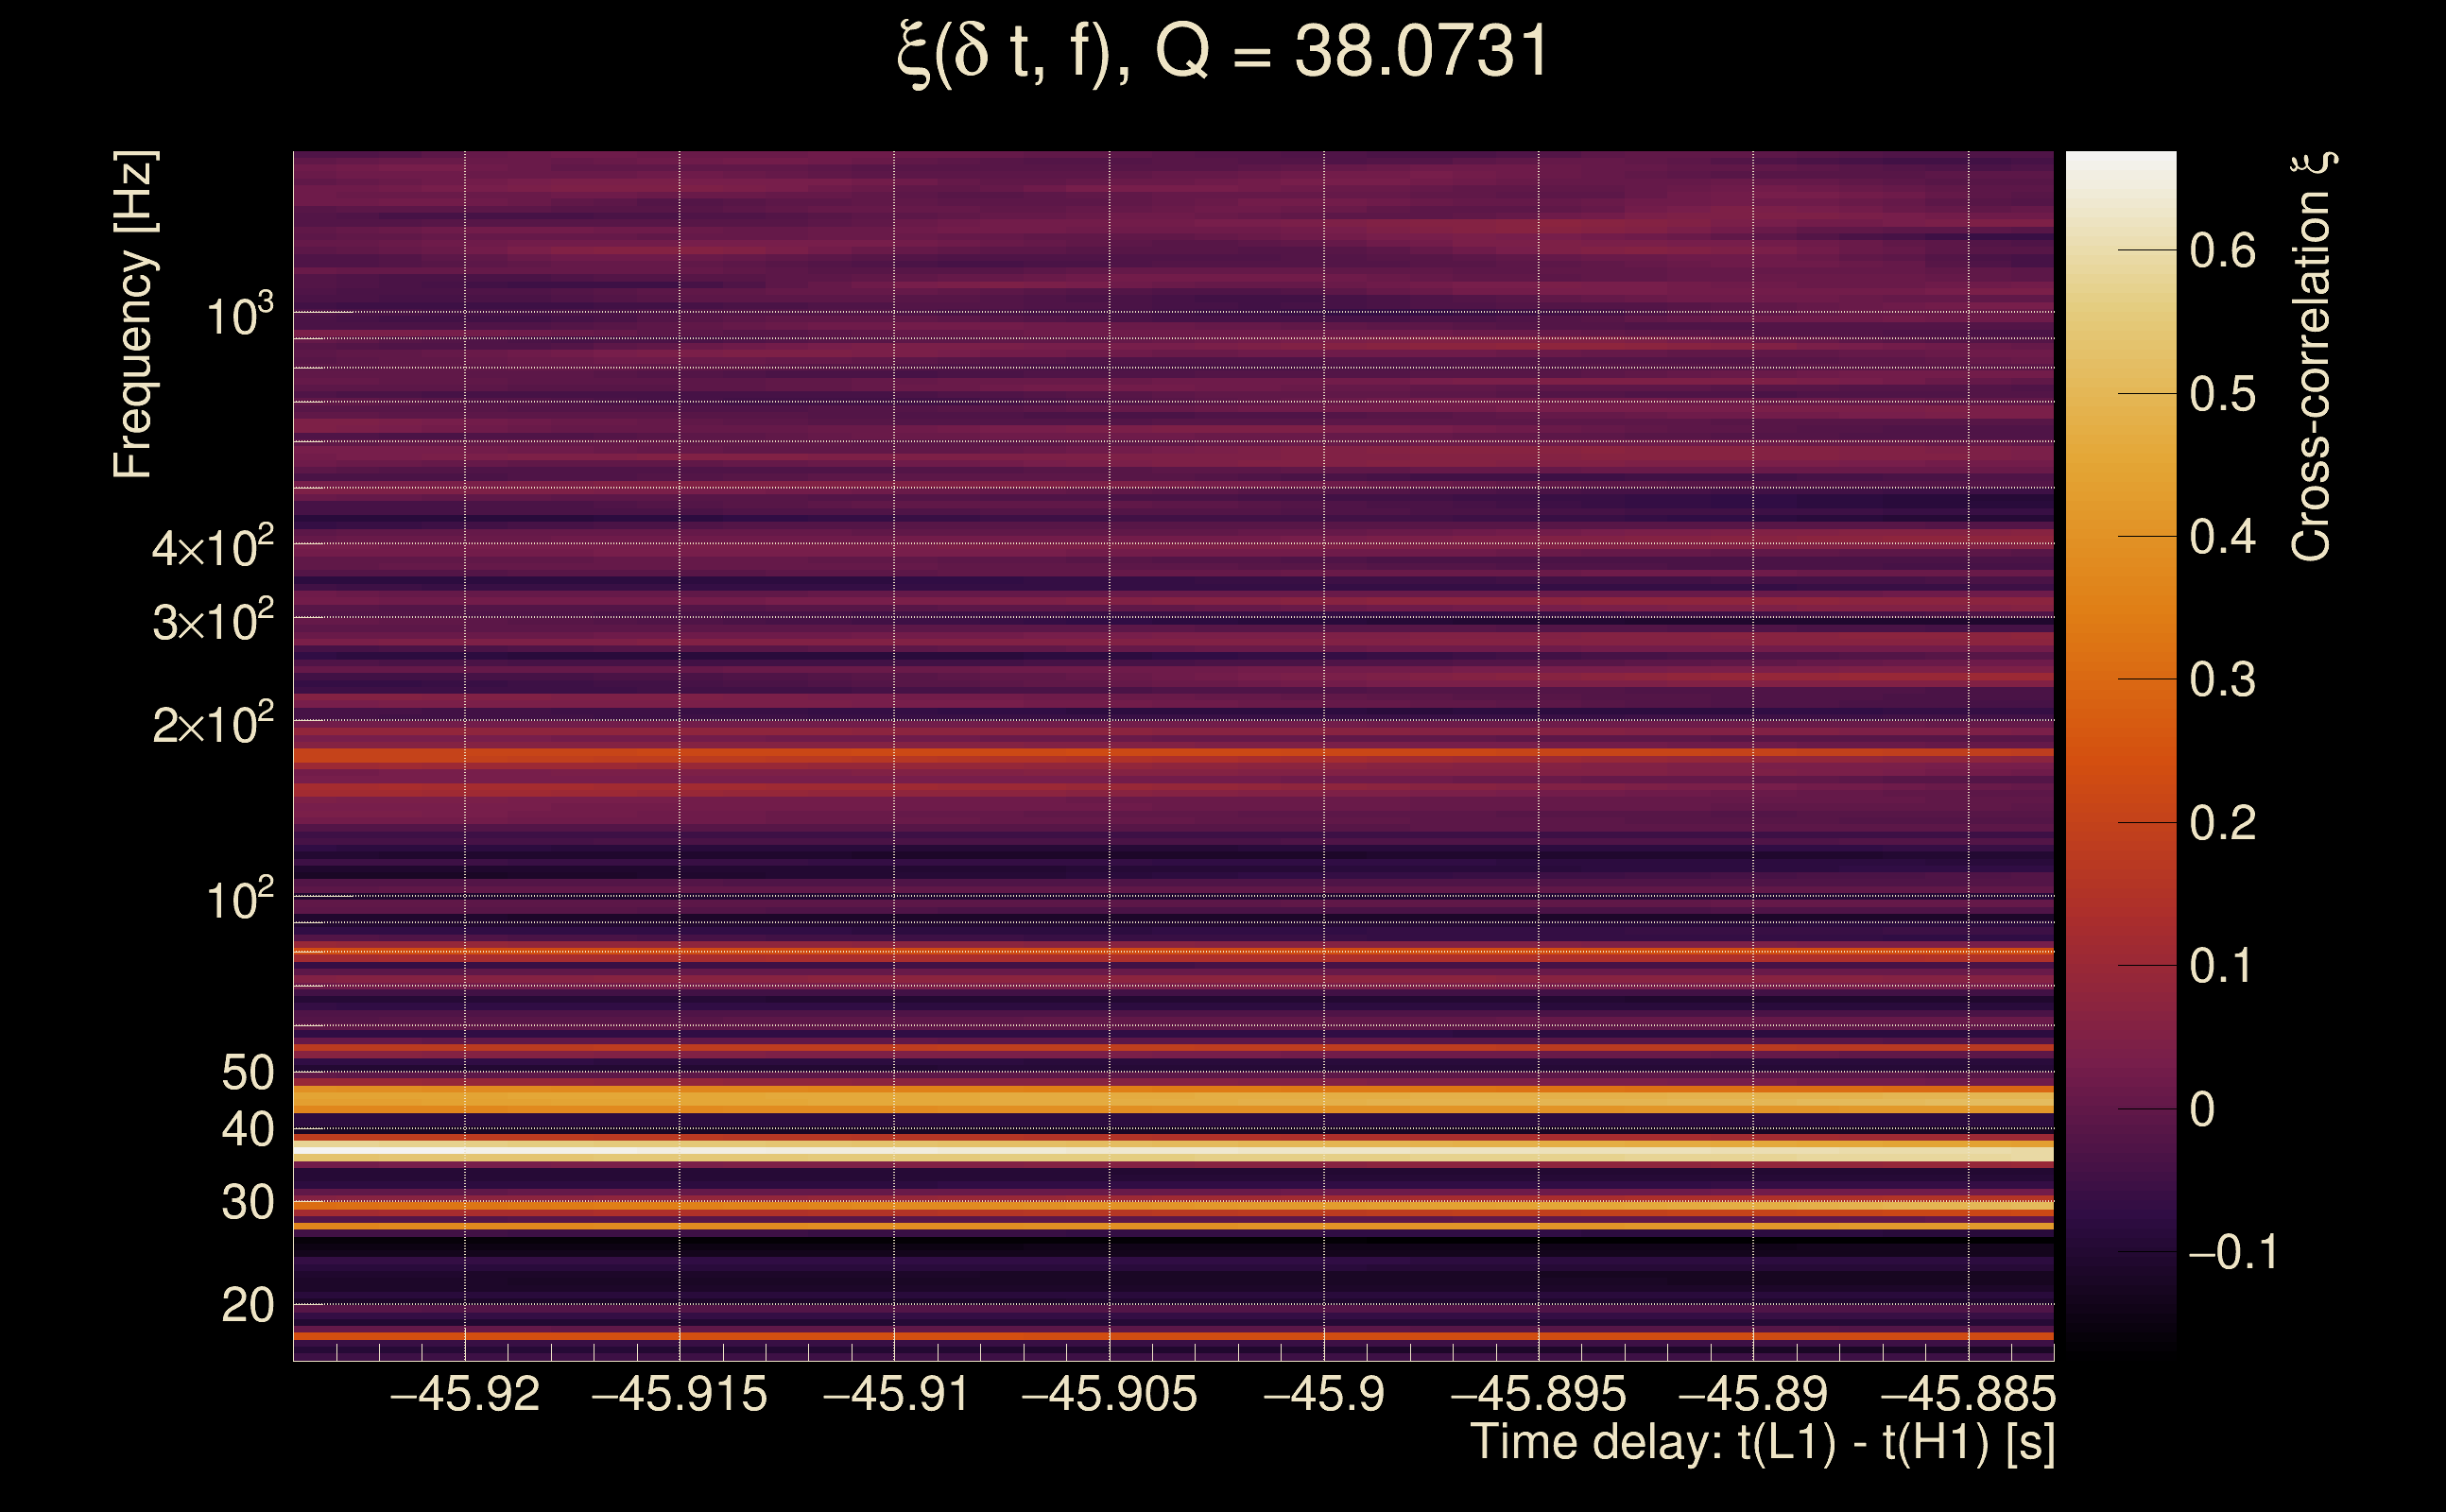This screenshot has height=1512, width=2446.
Task: Click the 0.3 colorbar tick label
Action: point(2222,680)
